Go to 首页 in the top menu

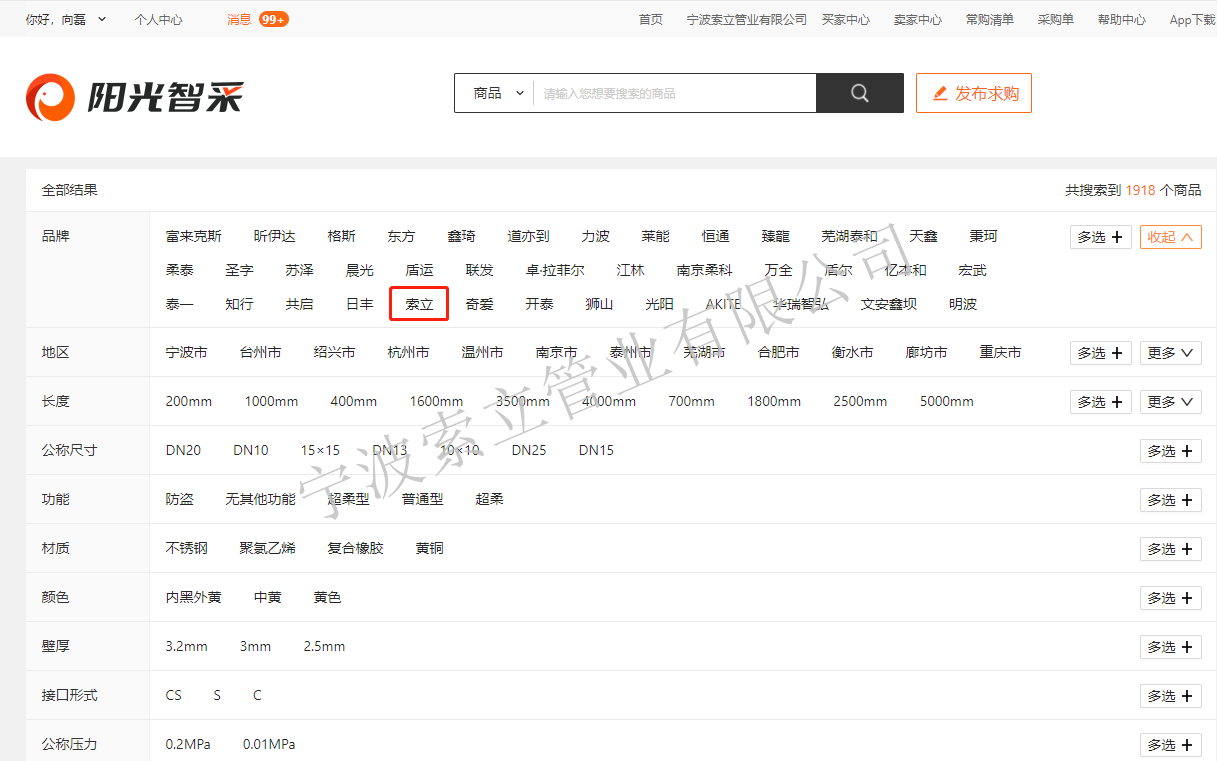pyautogui.click(x=650, y=18)
